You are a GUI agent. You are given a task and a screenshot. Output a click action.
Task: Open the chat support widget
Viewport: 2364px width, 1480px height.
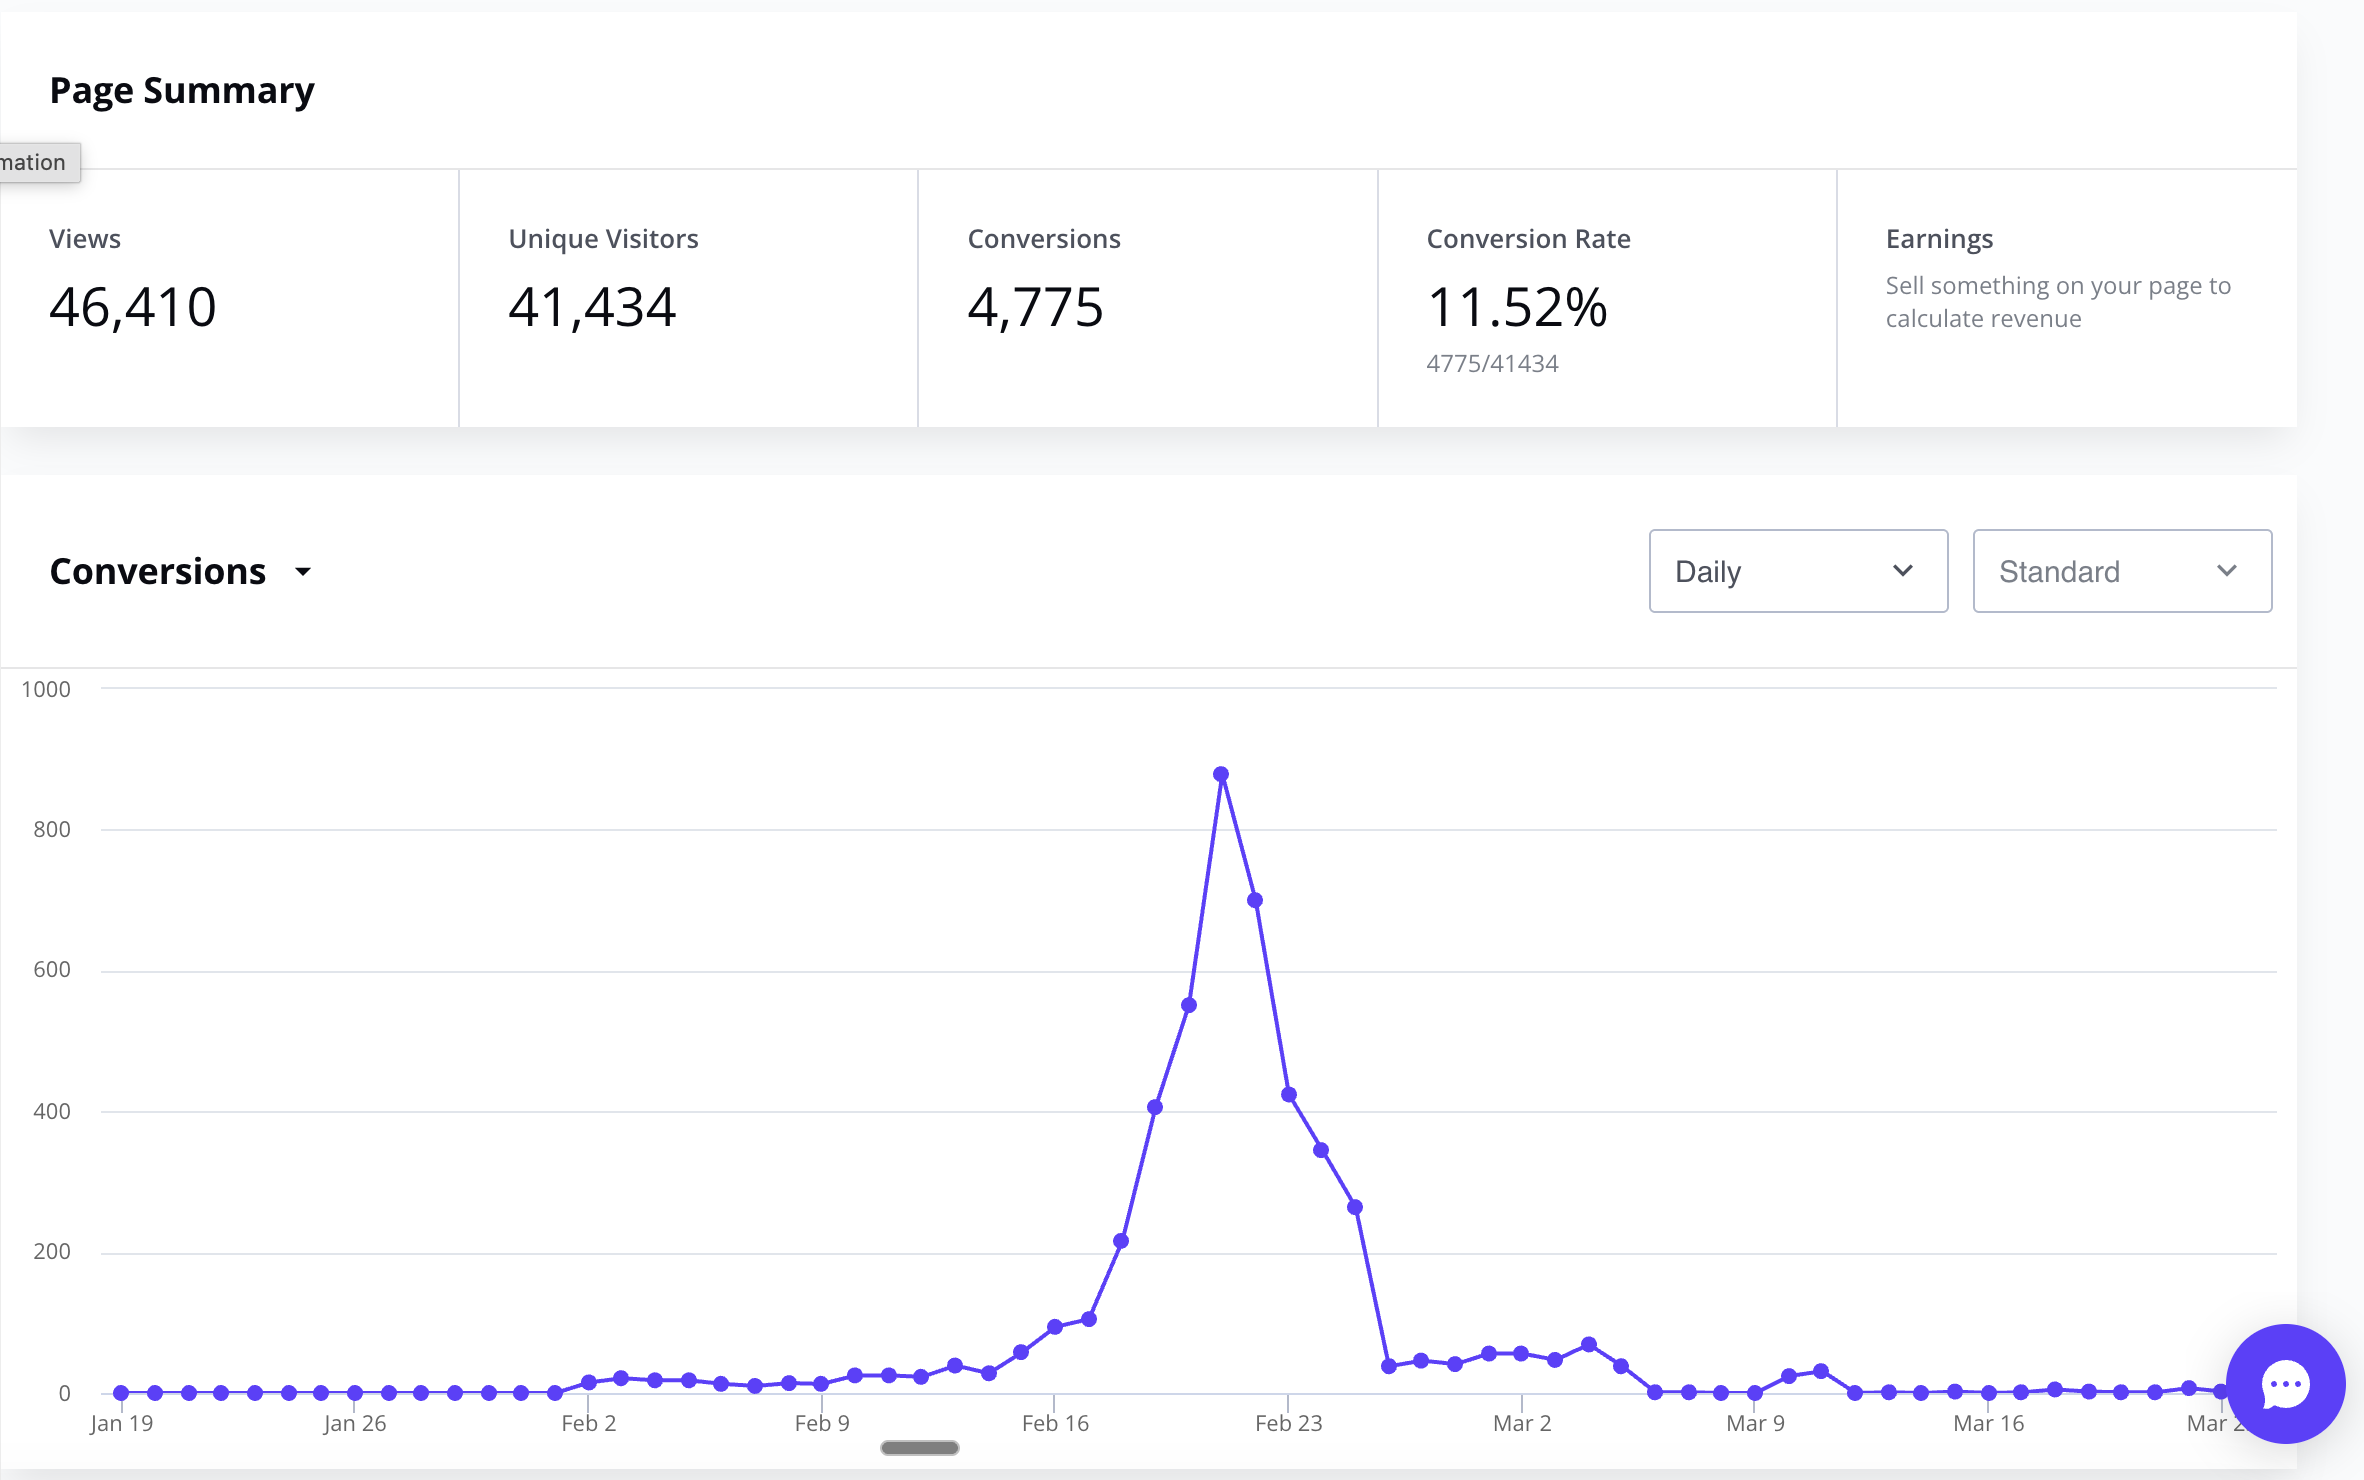point(2285,1384)
